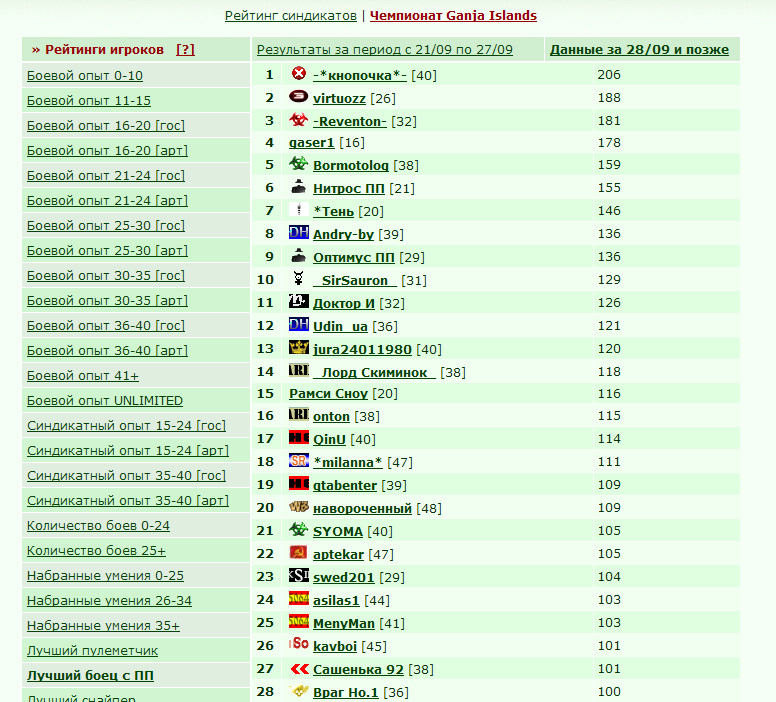Viewport: 776px width, 702px height.
Task: Select Боевой опыт 16-20 [гос] rating
Action: pyautogui.click(x=106, y=126)
